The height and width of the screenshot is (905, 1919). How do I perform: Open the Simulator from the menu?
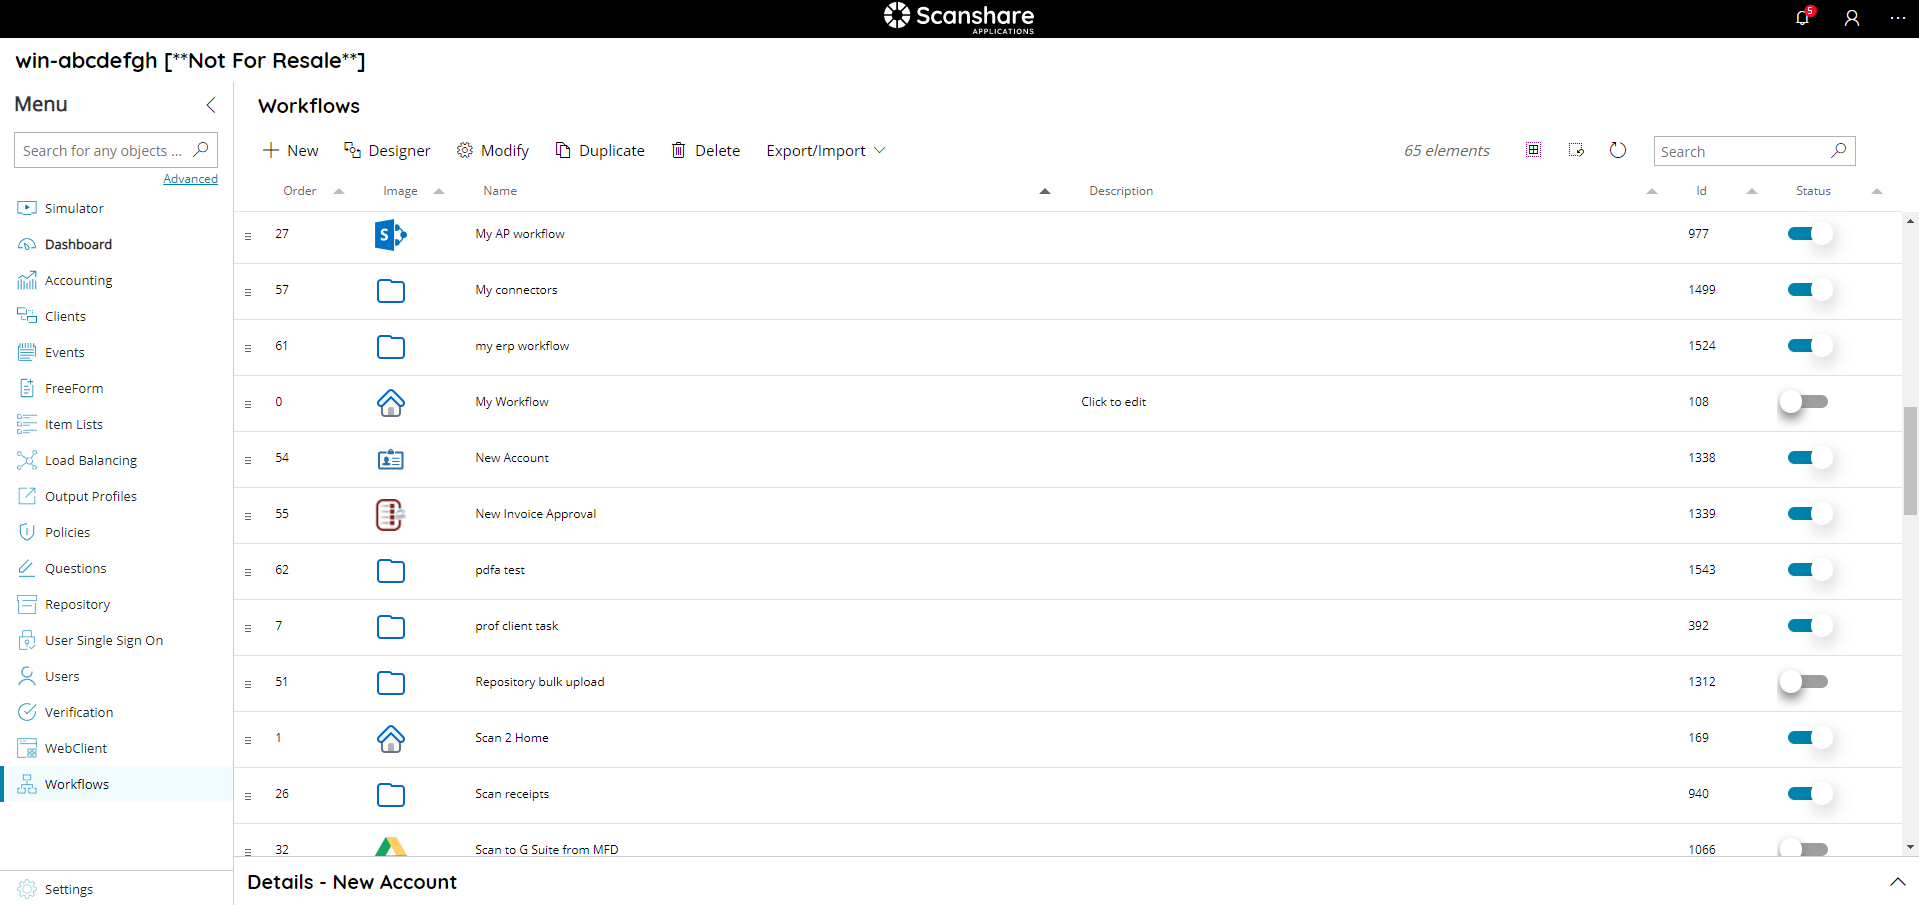[x=72, y=208]
